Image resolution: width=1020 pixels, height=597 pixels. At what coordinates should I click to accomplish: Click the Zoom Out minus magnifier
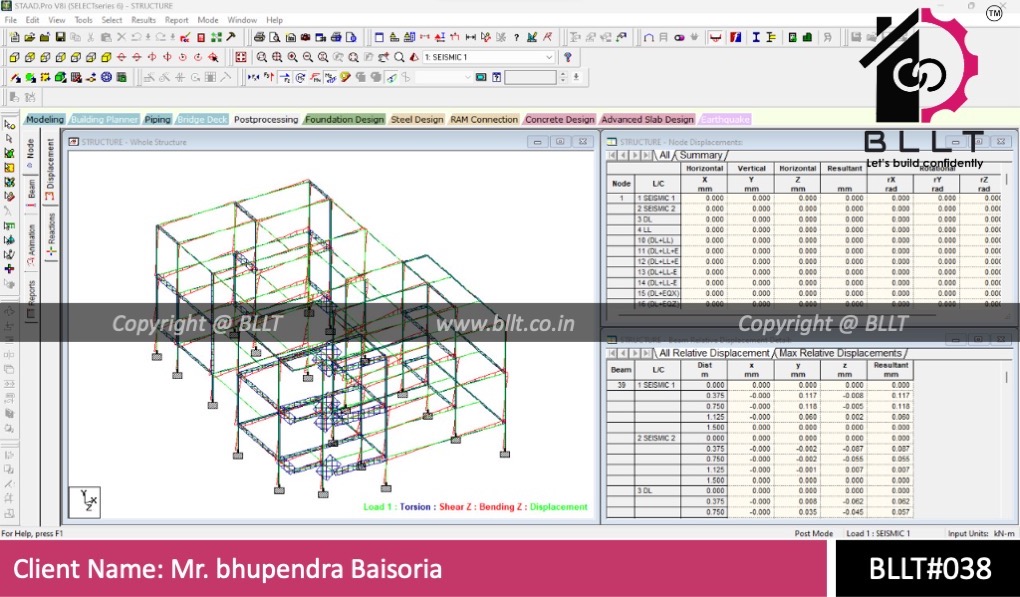[x=308, y=57]
